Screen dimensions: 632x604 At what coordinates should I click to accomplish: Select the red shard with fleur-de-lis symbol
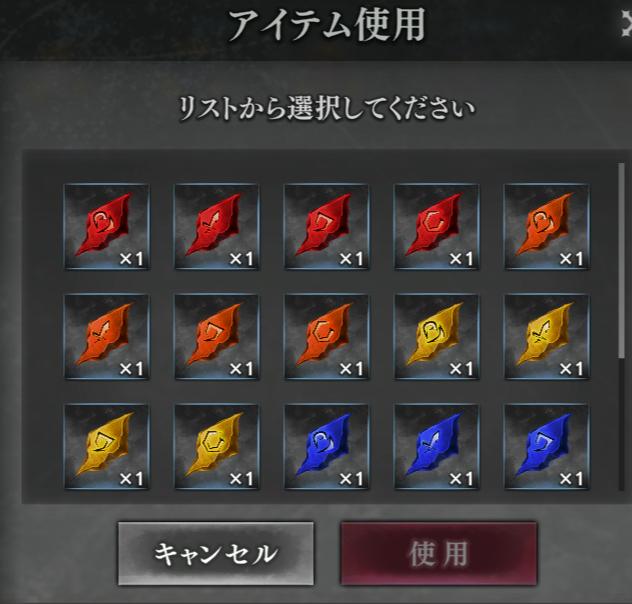217,226
